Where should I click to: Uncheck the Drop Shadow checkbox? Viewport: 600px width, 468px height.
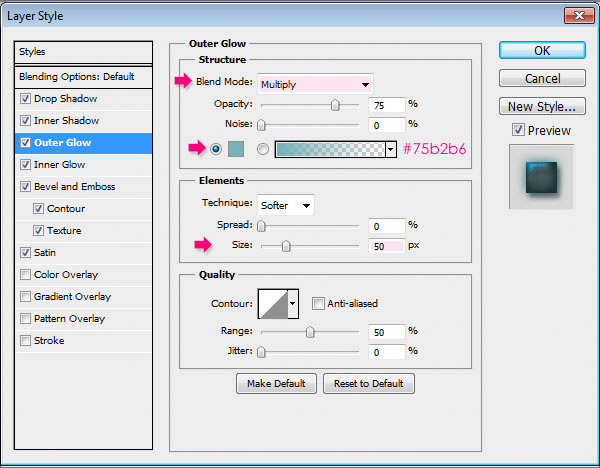25,99
